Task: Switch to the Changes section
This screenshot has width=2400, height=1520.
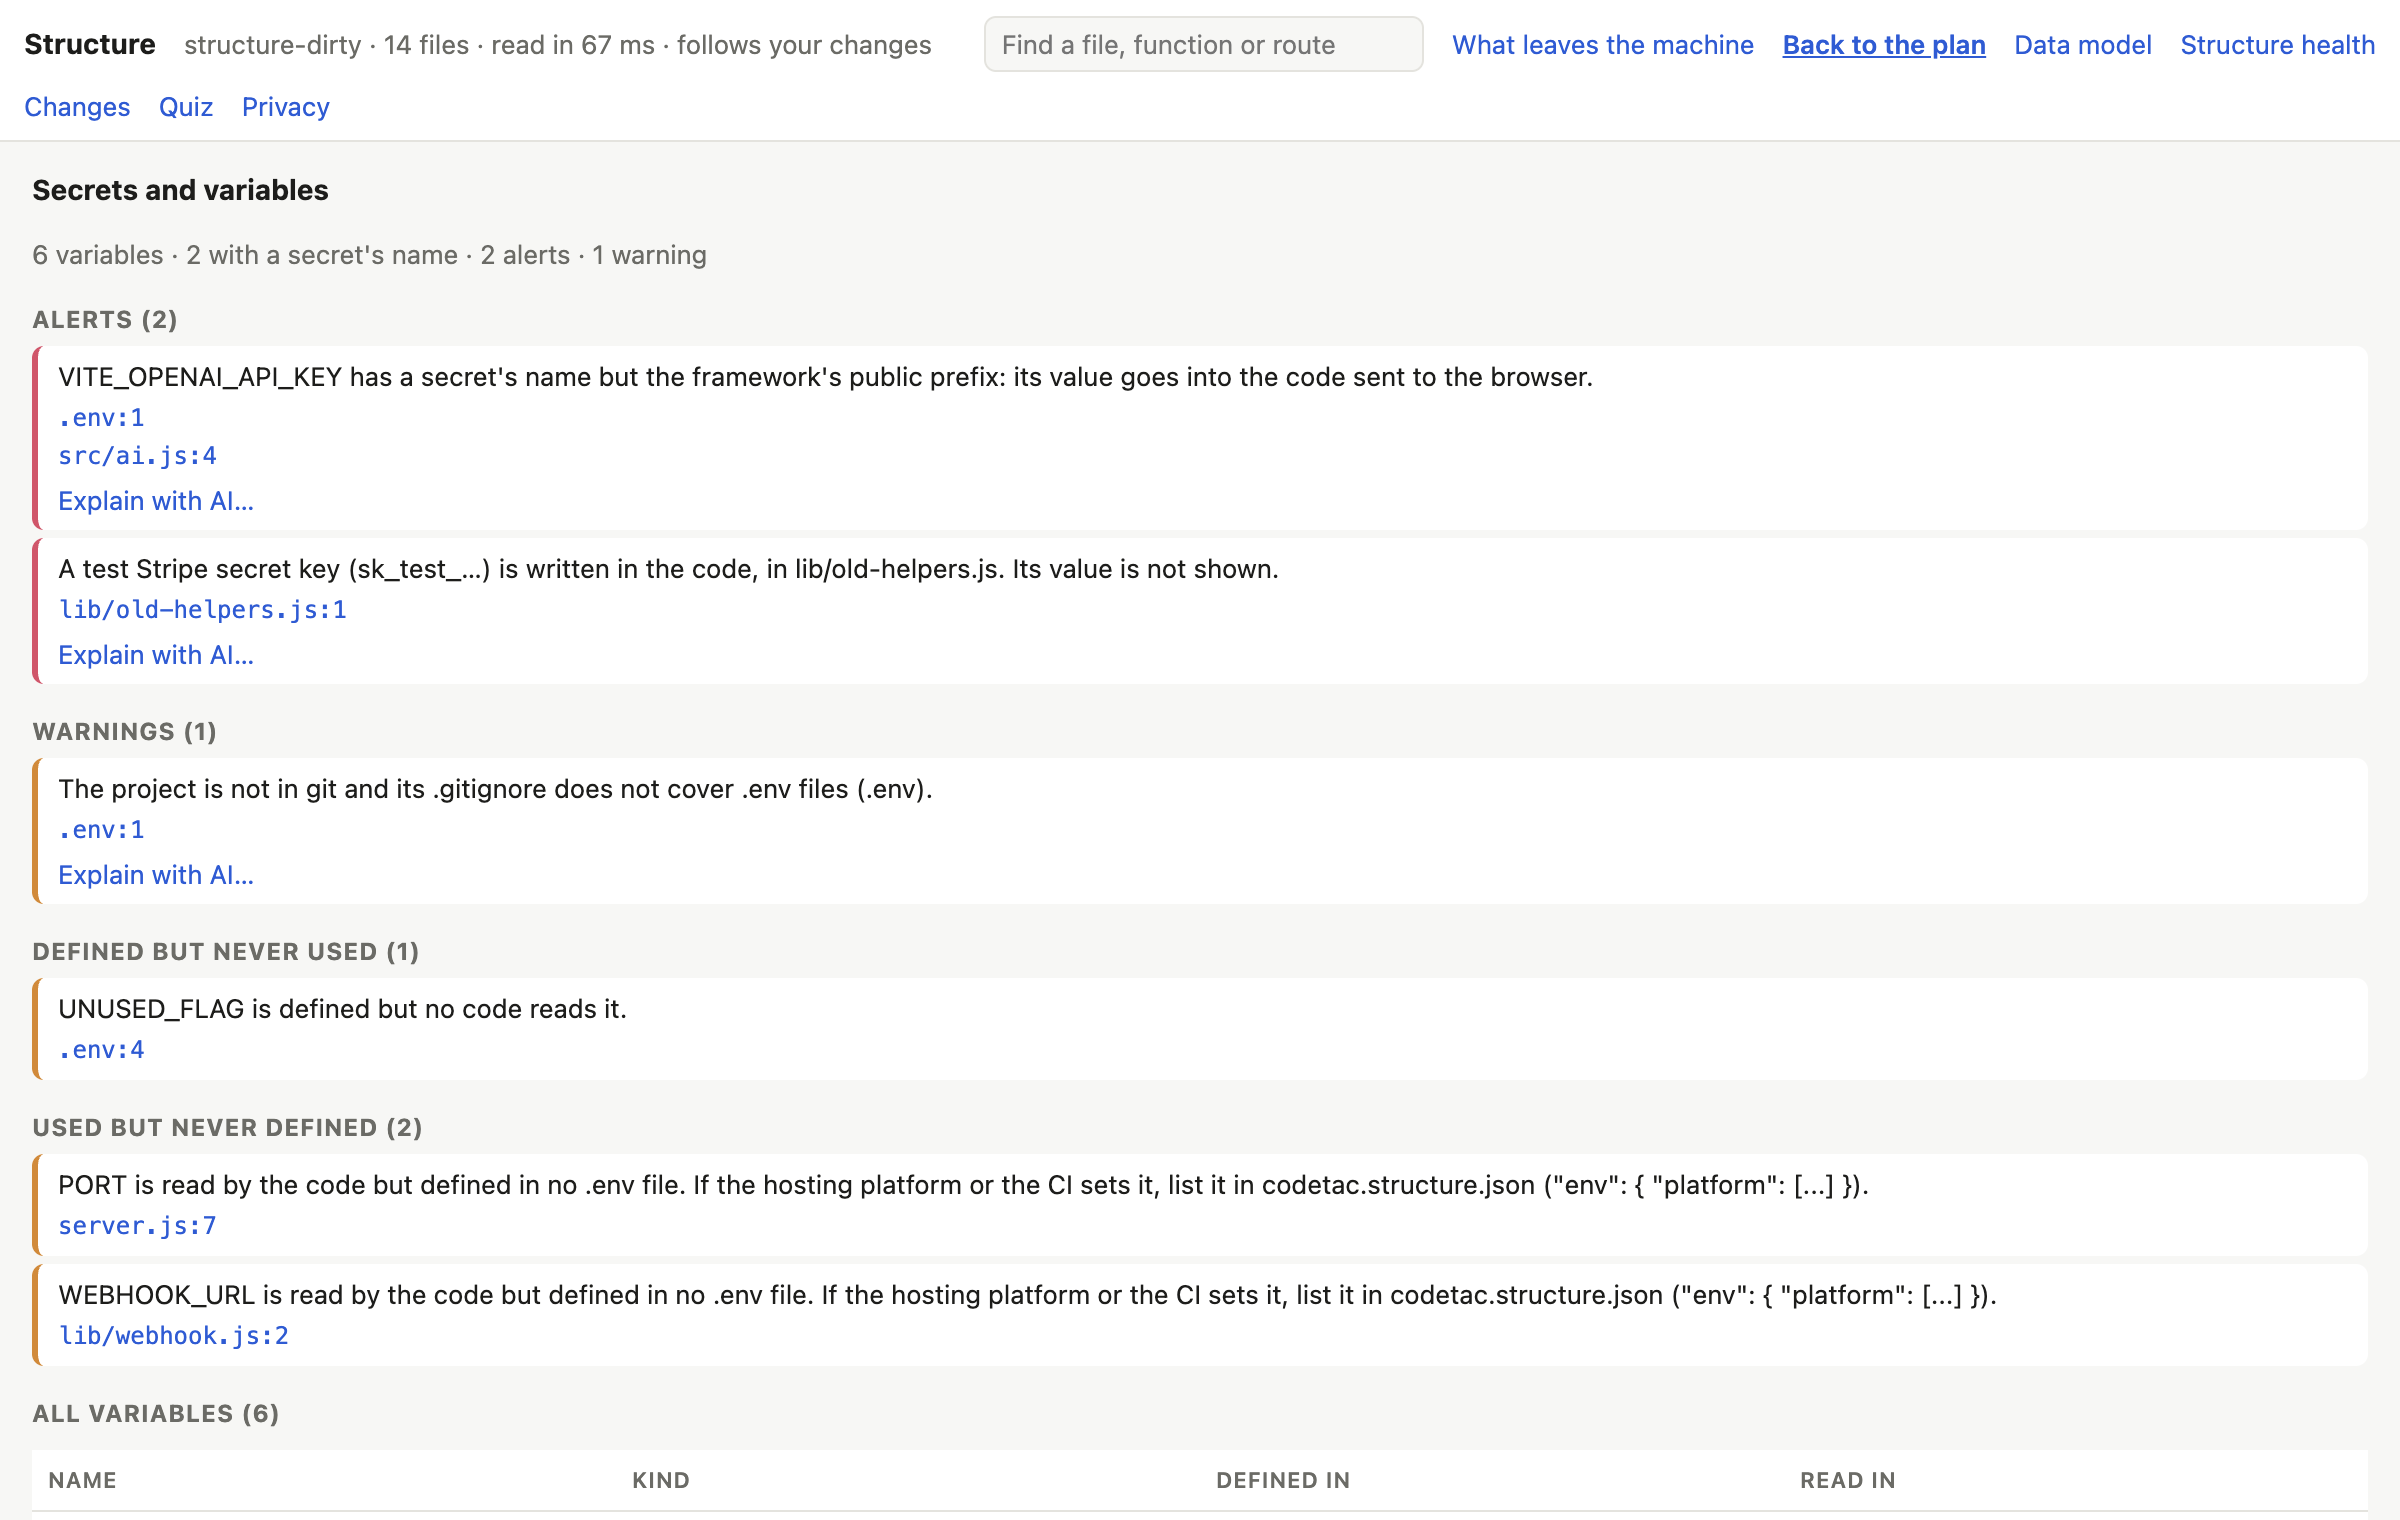Action: (x=77, y=107)
